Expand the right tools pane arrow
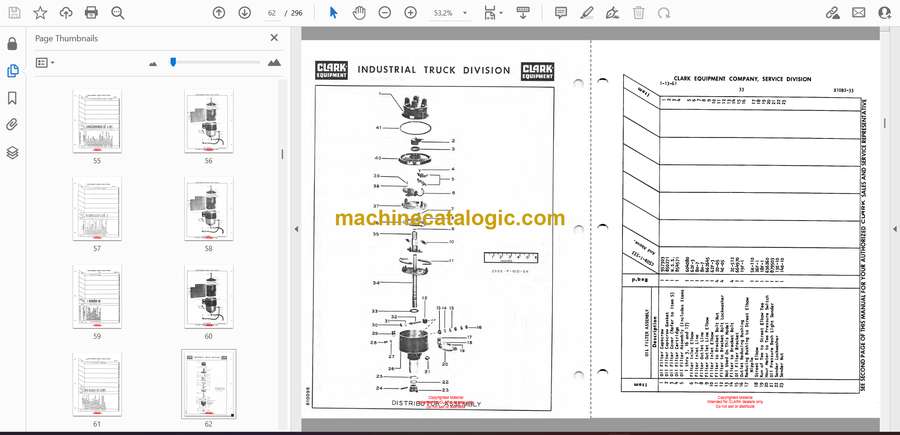900x435 pixels. click(894, 229)
